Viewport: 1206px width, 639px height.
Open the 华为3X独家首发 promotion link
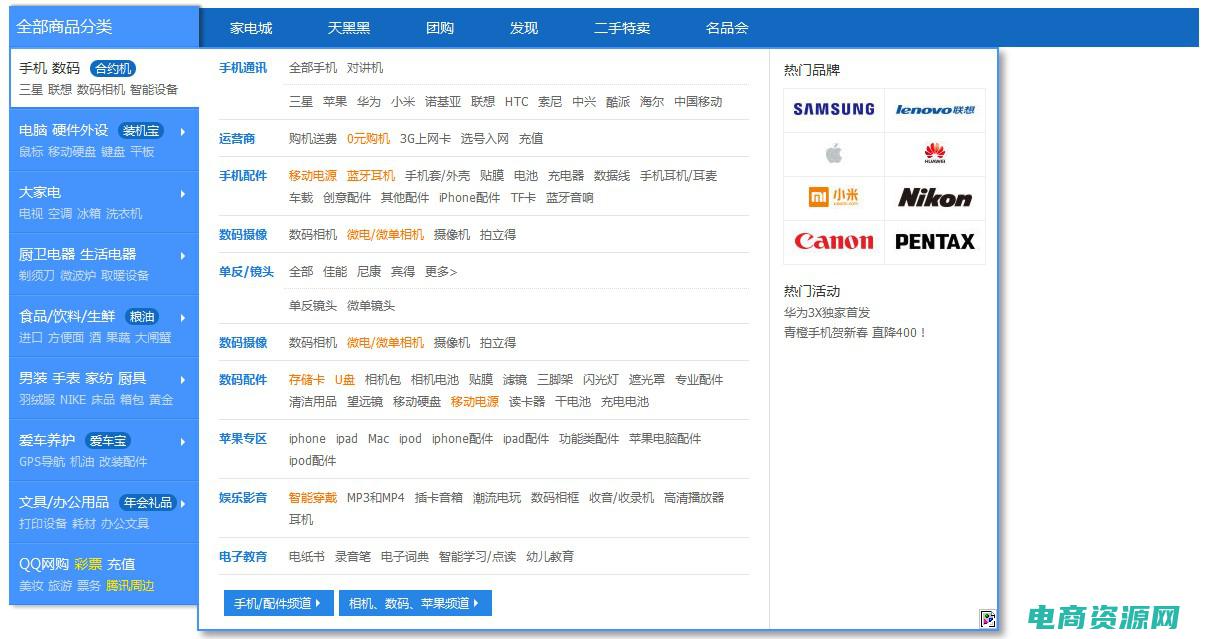827,313
